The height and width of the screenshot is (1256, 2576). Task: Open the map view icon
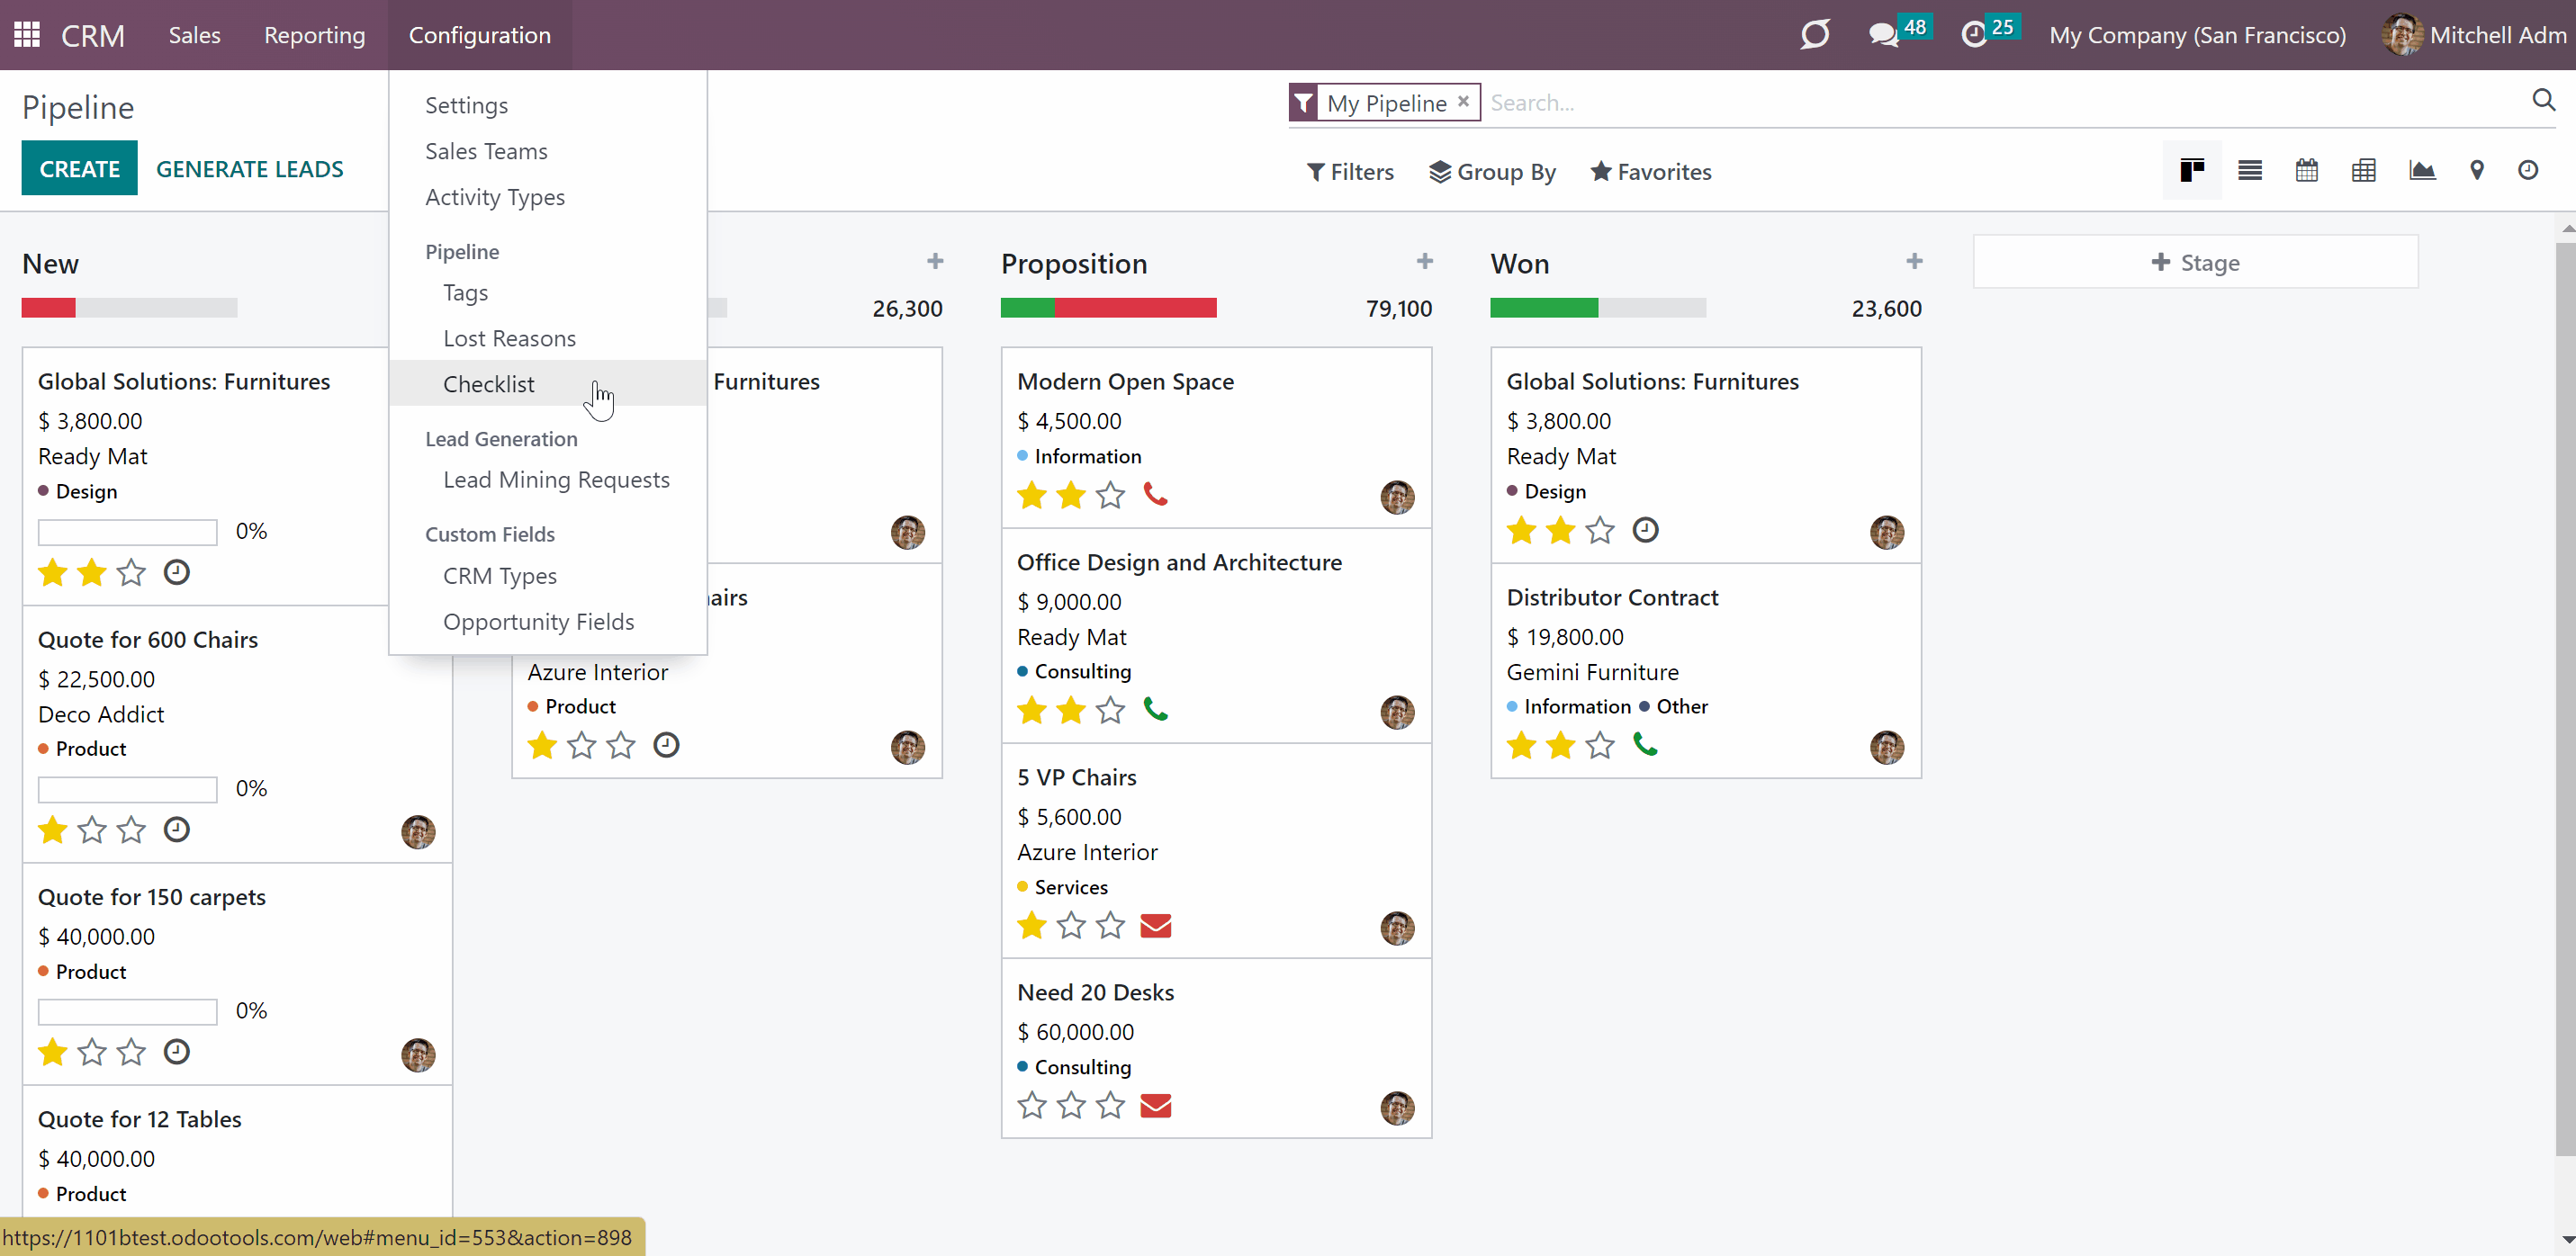tap(2476, 171)
